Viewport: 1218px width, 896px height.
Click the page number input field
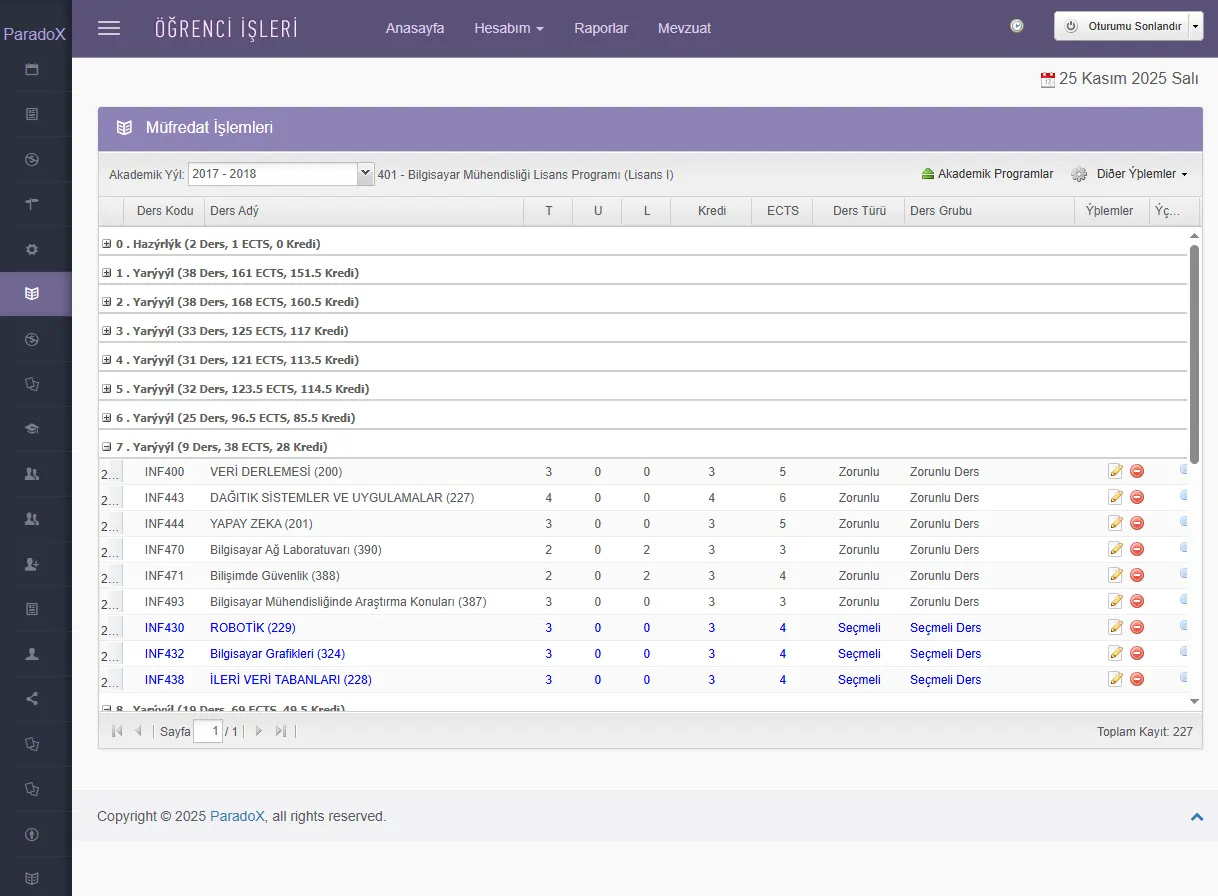208,732
